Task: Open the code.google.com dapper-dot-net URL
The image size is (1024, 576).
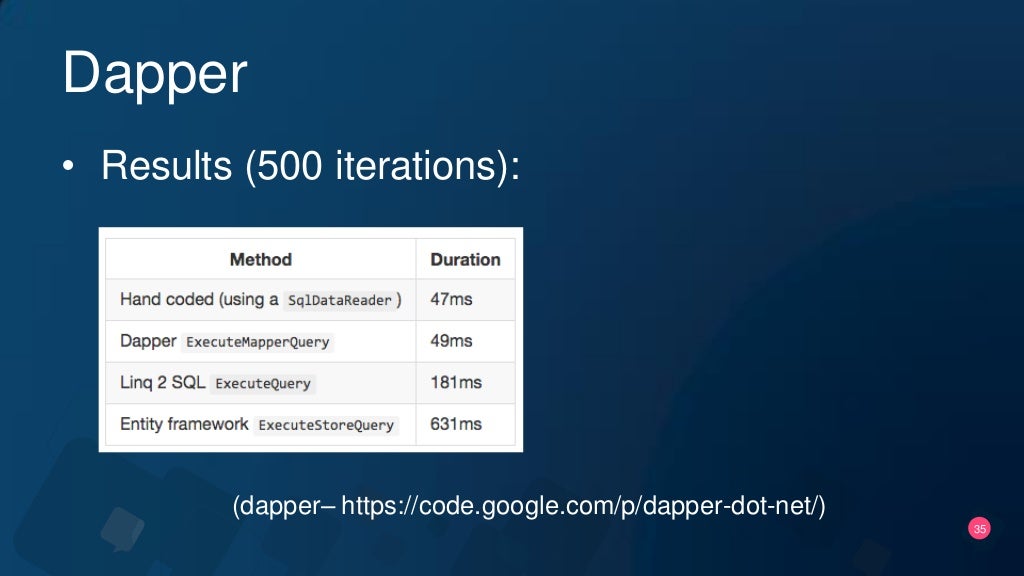Action: [579, 506]
